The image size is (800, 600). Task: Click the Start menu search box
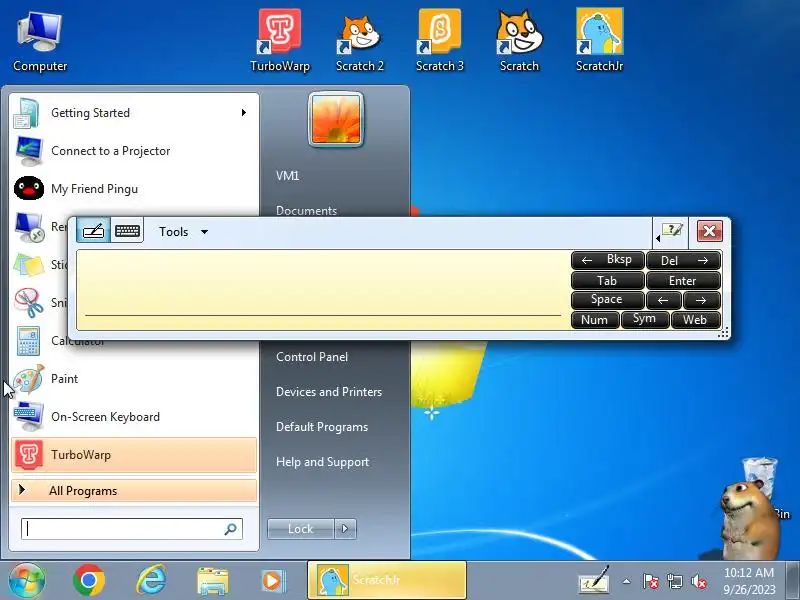click(132, 529)
